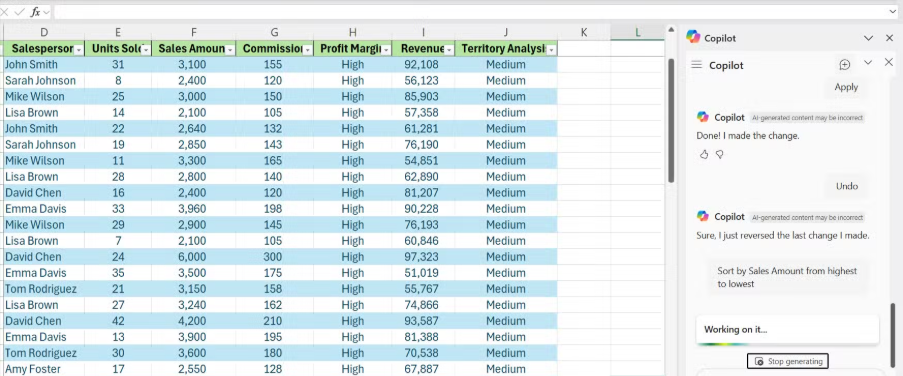Click the Copilot chat scrollbar thumb
The height and width of the screenshot is (376, 903).
click(893, 334)
